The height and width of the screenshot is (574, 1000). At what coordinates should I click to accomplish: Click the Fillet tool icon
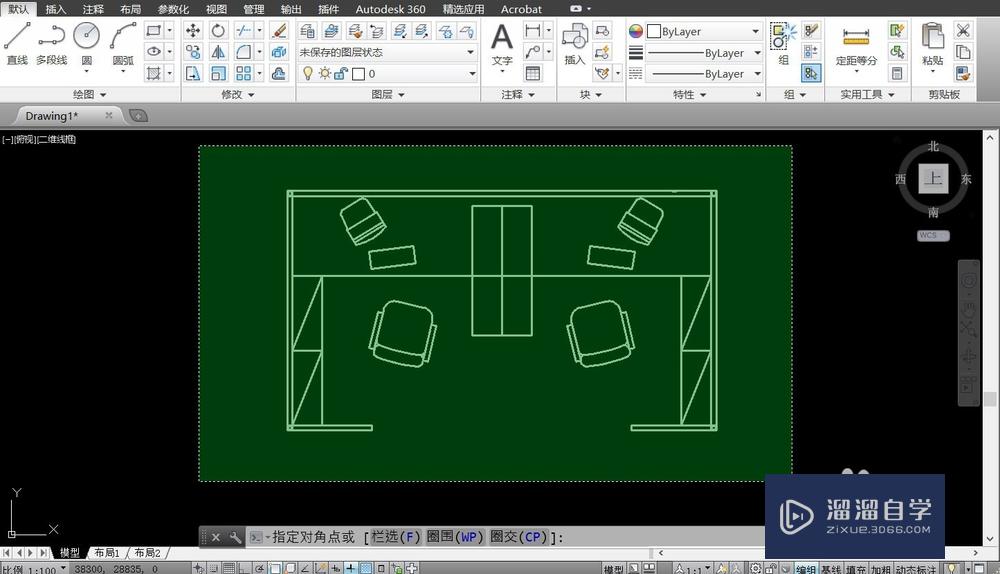[x=243, y=52]
